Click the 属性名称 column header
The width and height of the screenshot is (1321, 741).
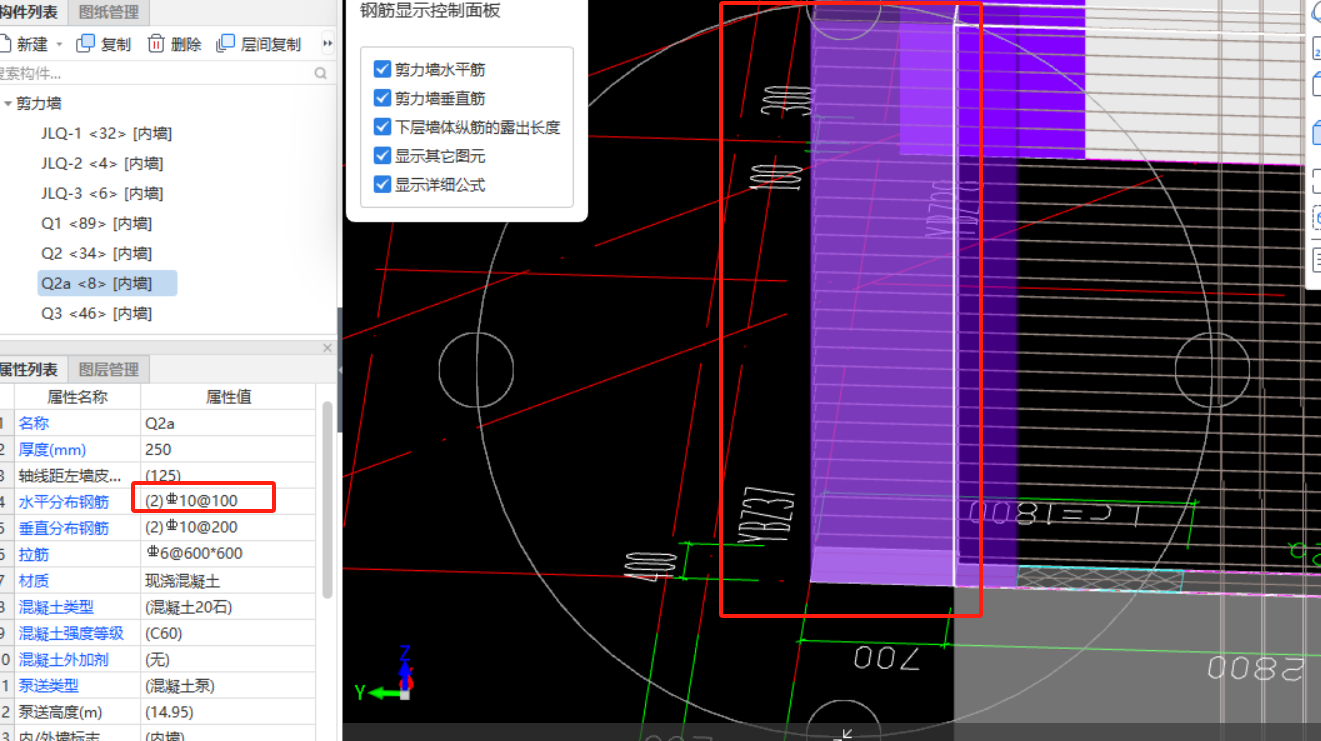(x=78, y=397)
